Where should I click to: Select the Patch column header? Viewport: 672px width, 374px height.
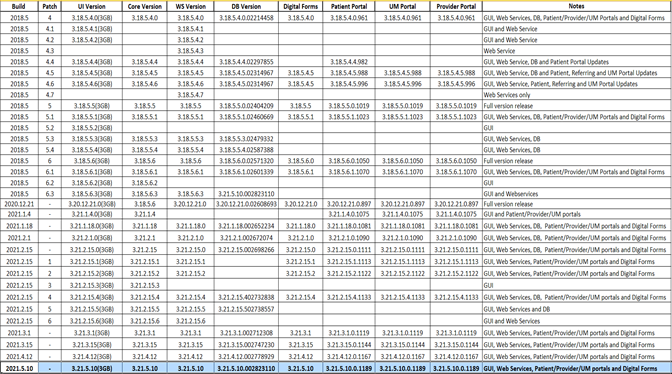[50, 6]
